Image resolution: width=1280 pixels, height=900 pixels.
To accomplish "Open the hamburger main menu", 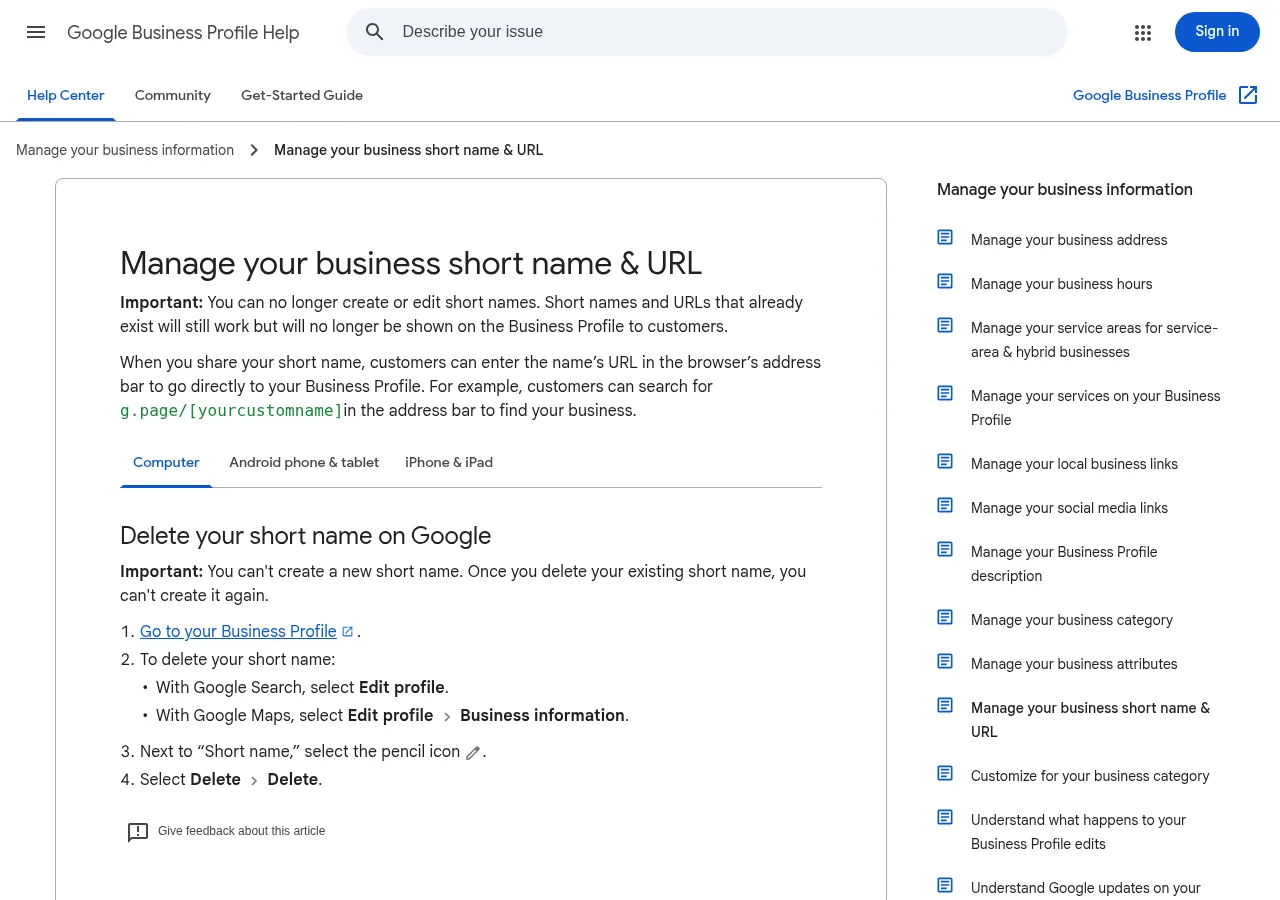I will coord(36,32).
